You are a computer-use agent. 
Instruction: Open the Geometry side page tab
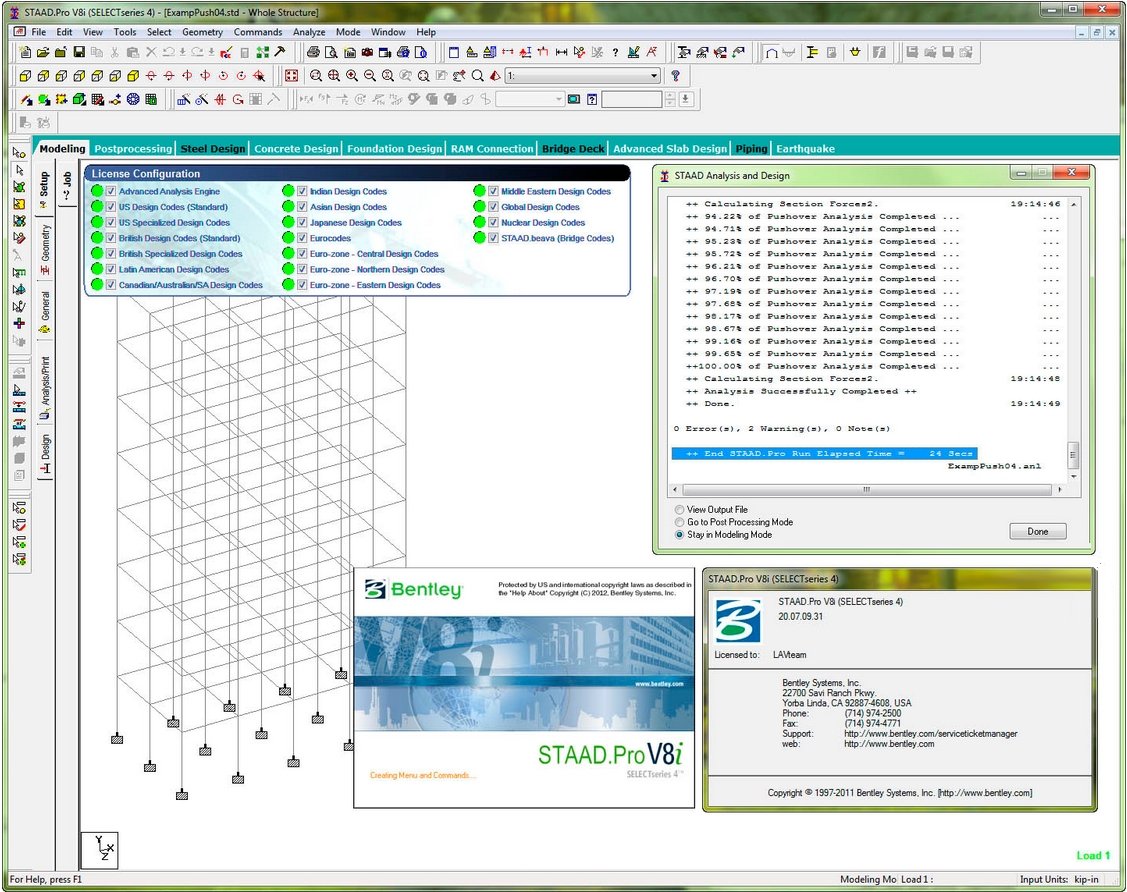[x=45, y=249]
